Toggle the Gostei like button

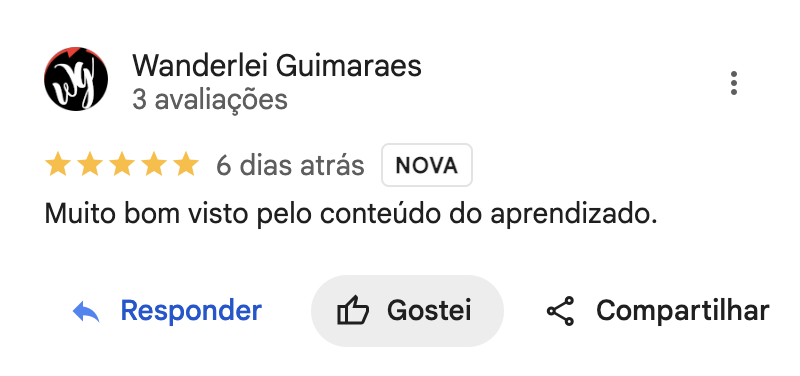coord(407,311)
